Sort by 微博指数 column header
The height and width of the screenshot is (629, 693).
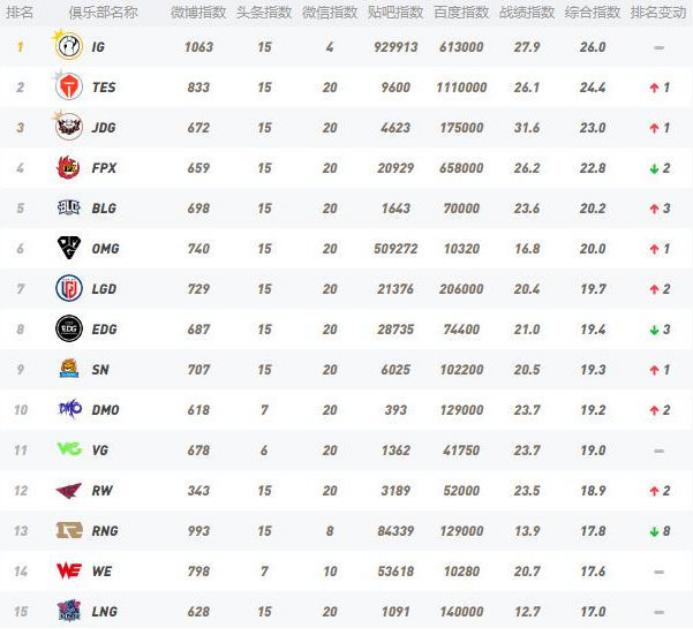198,13
